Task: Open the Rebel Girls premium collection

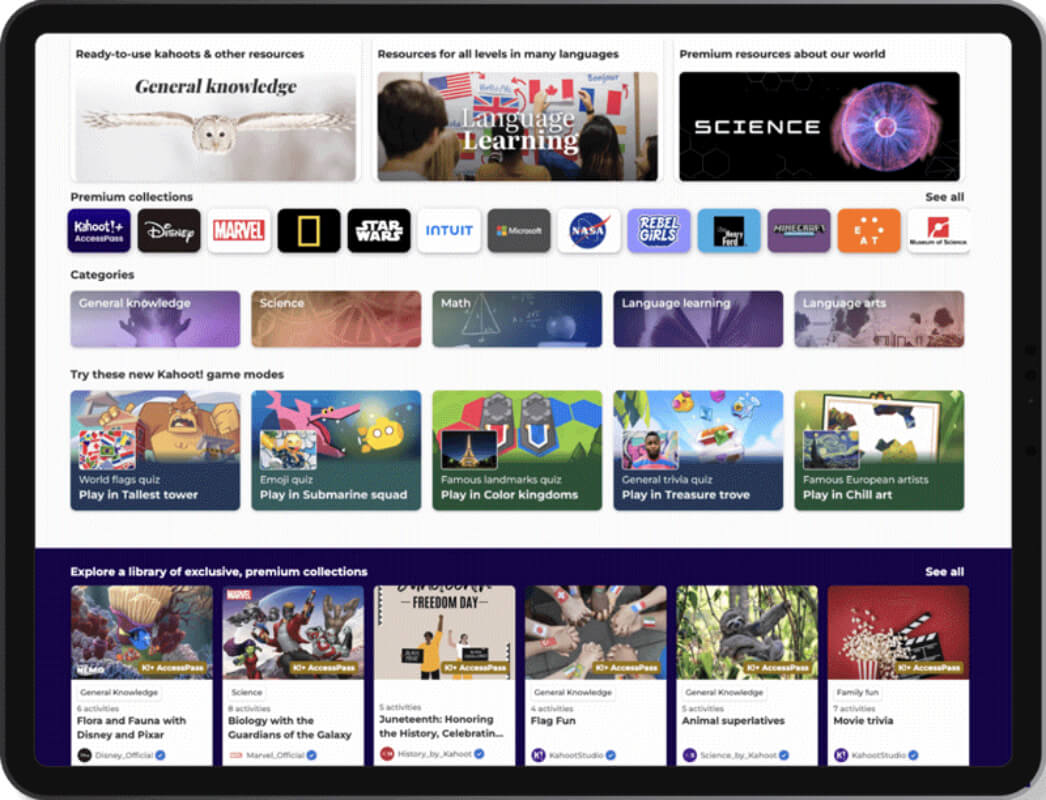Action: (x=659, y=231)
